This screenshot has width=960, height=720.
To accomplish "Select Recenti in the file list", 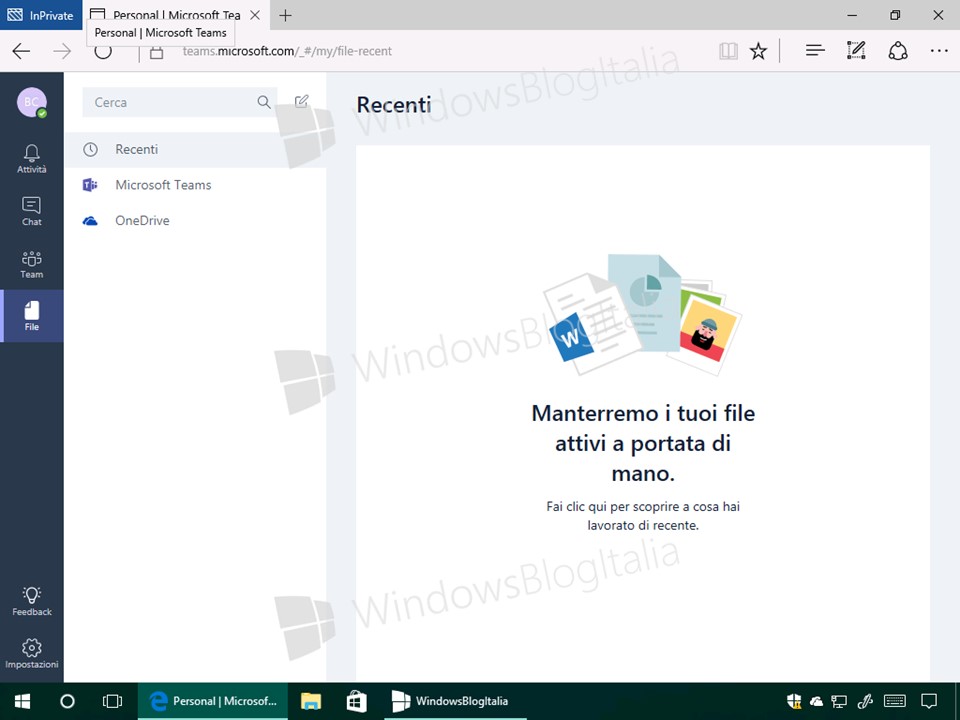I will (195, 149).
